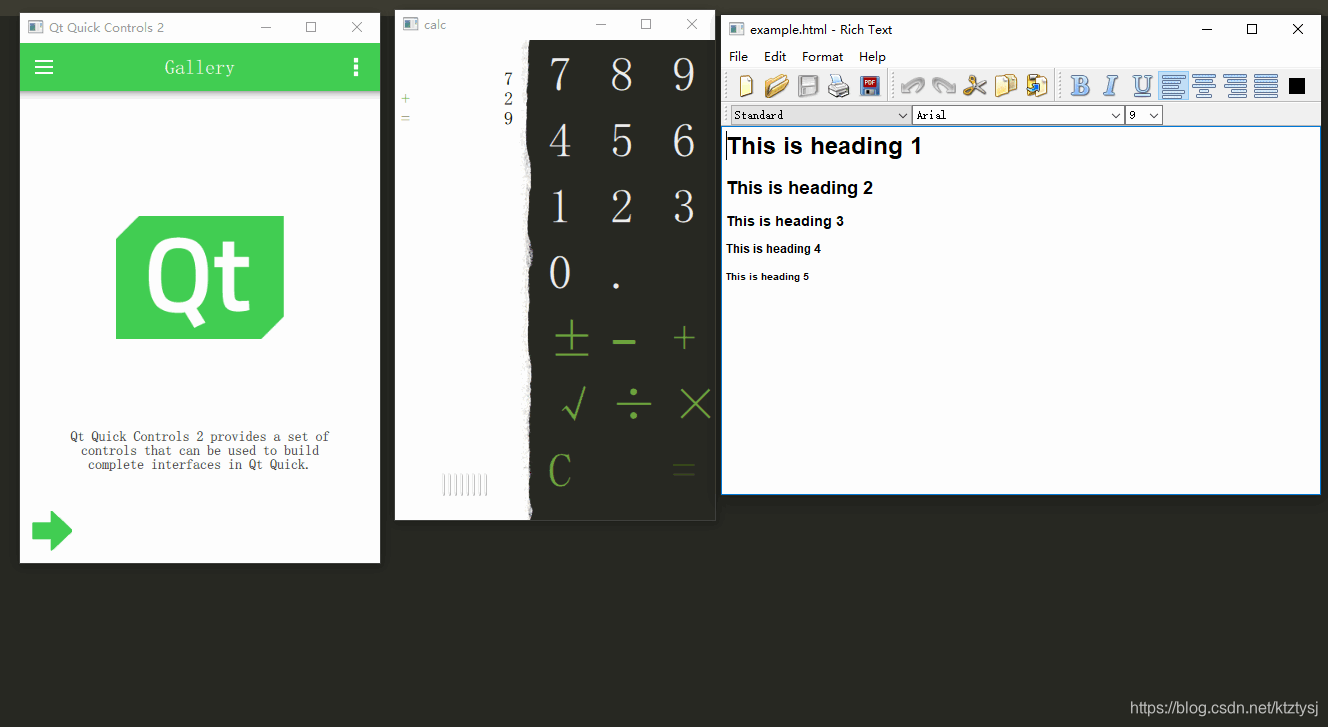Tap the decimal point key in calc
This screenshot has width=1328, height=727.
(617, 284)
